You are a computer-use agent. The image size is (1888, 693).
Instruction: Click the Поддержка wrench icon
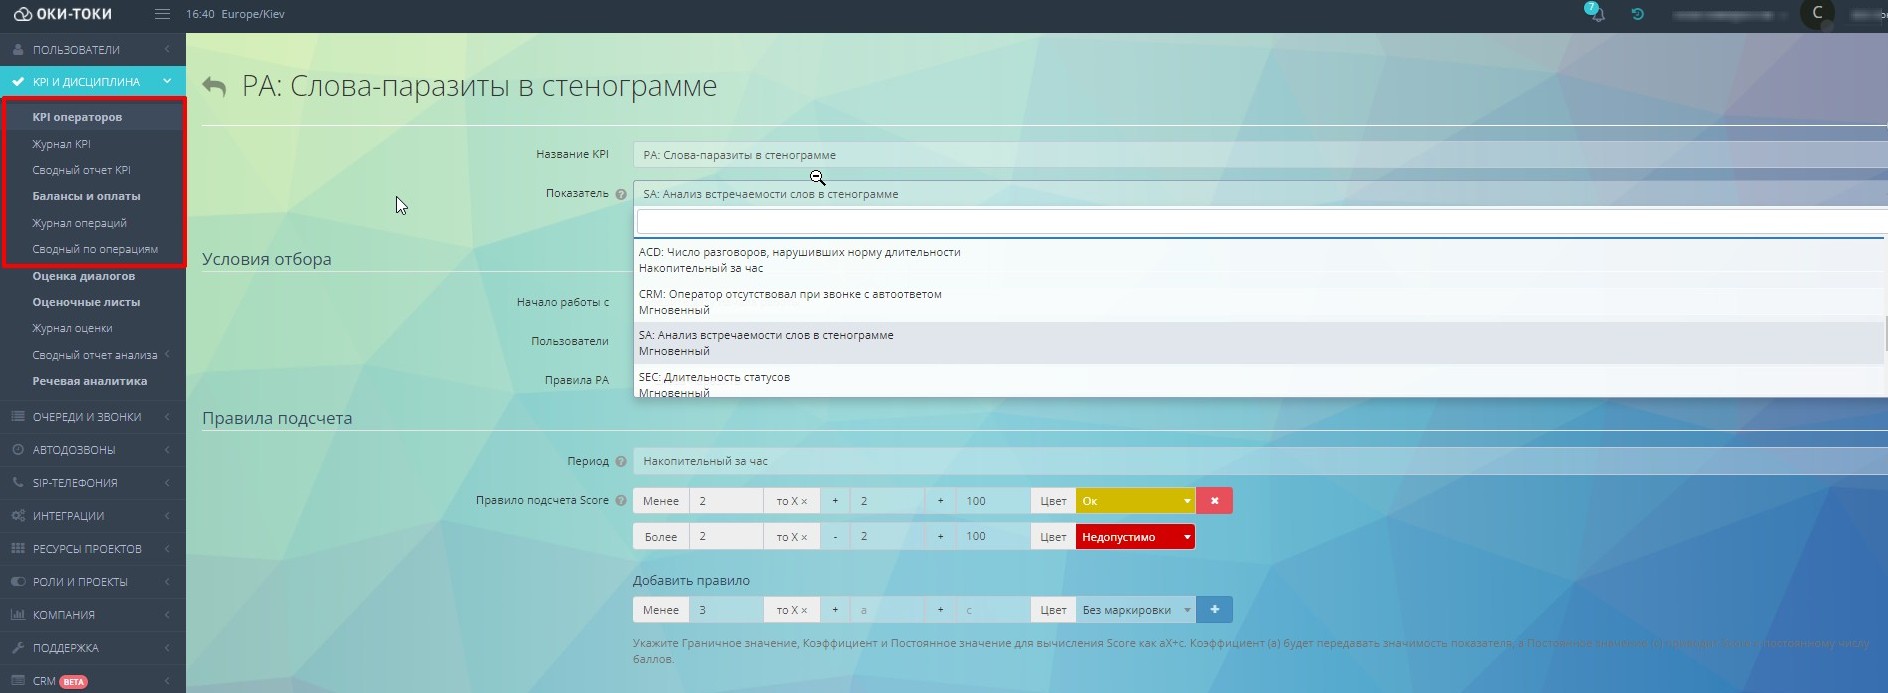[x=18, y=647]
